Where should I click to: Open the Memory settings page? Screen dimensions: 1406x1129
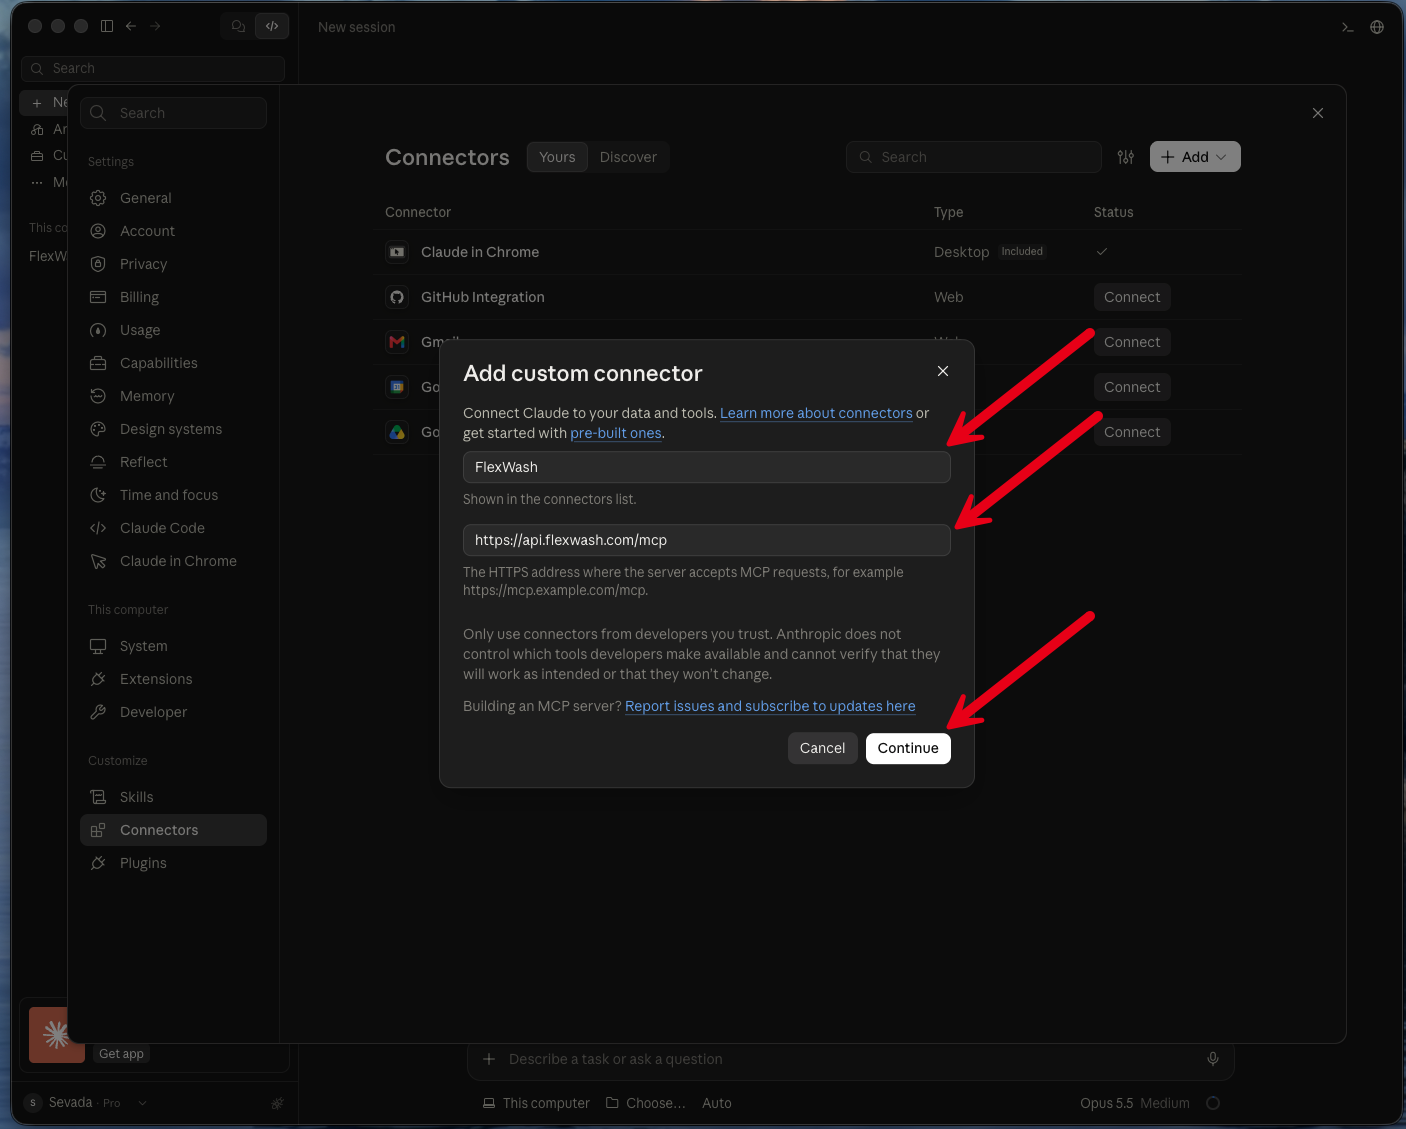(173, 396)
